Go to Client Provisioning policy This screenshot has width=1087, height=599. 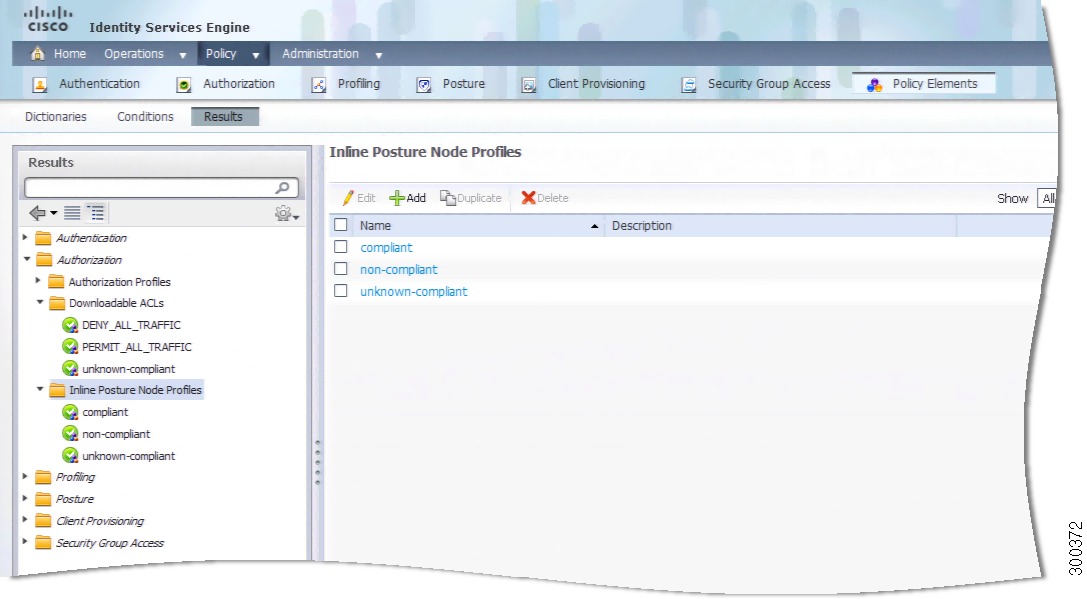coord(596,84)
